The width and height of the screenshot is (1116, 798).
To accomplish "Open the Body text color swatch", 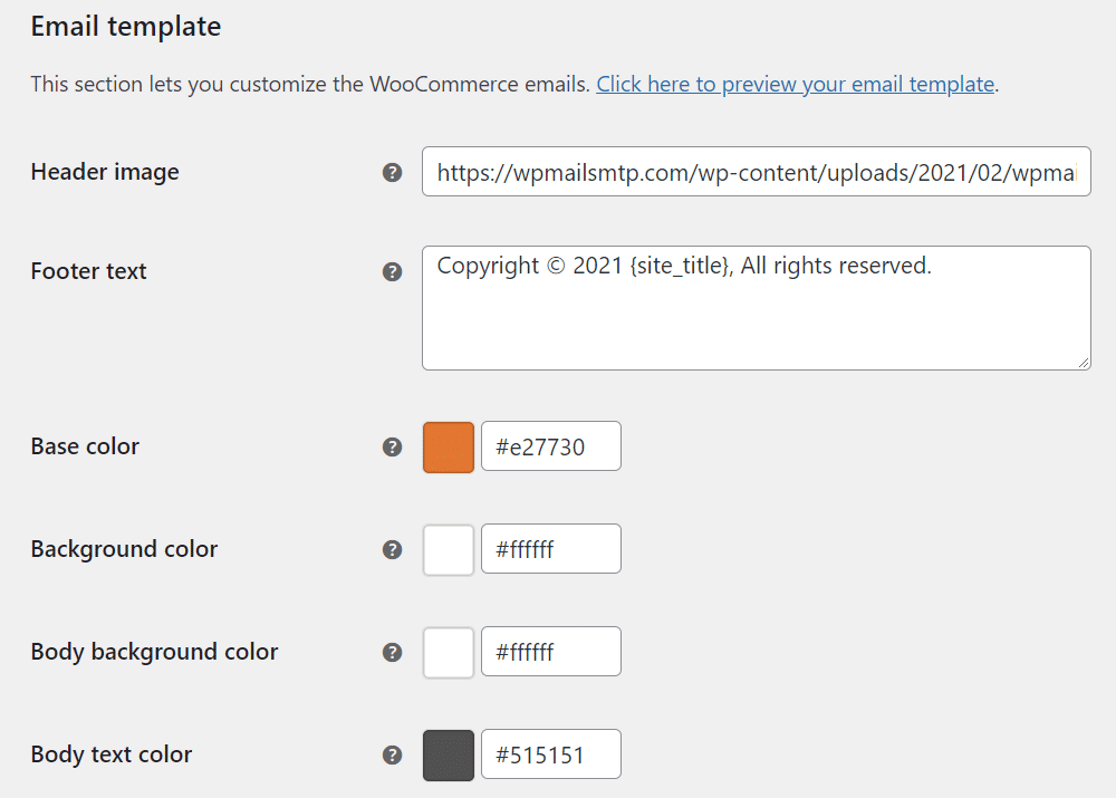I will (x=448, y=754).
